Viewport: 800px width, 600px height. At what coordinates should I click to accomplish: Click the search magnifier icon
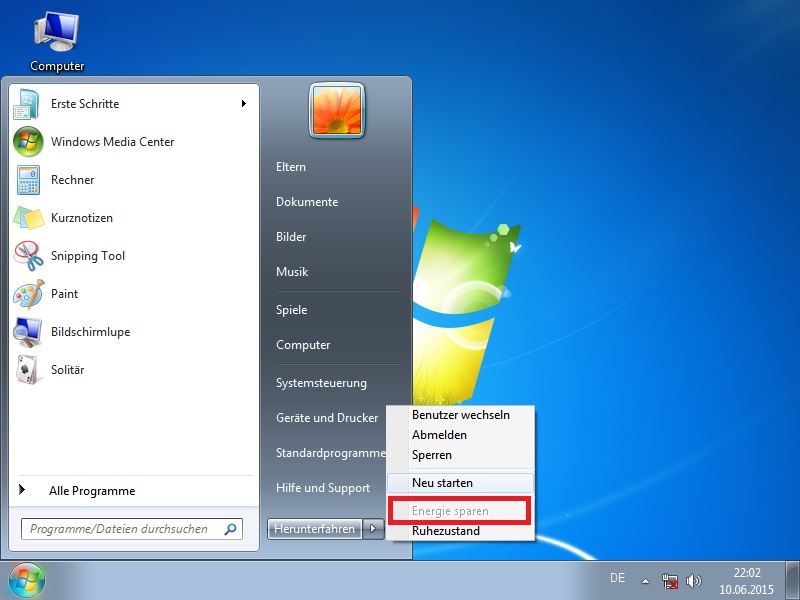coord(231,529)
